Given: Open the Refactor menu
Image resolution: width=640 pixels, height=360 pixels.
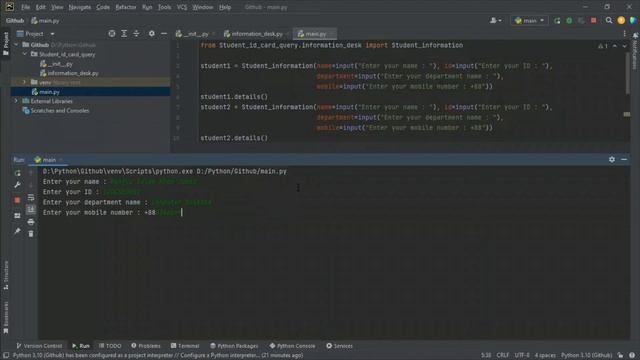Looking at the screenshot, I should (x=126, y=7).
